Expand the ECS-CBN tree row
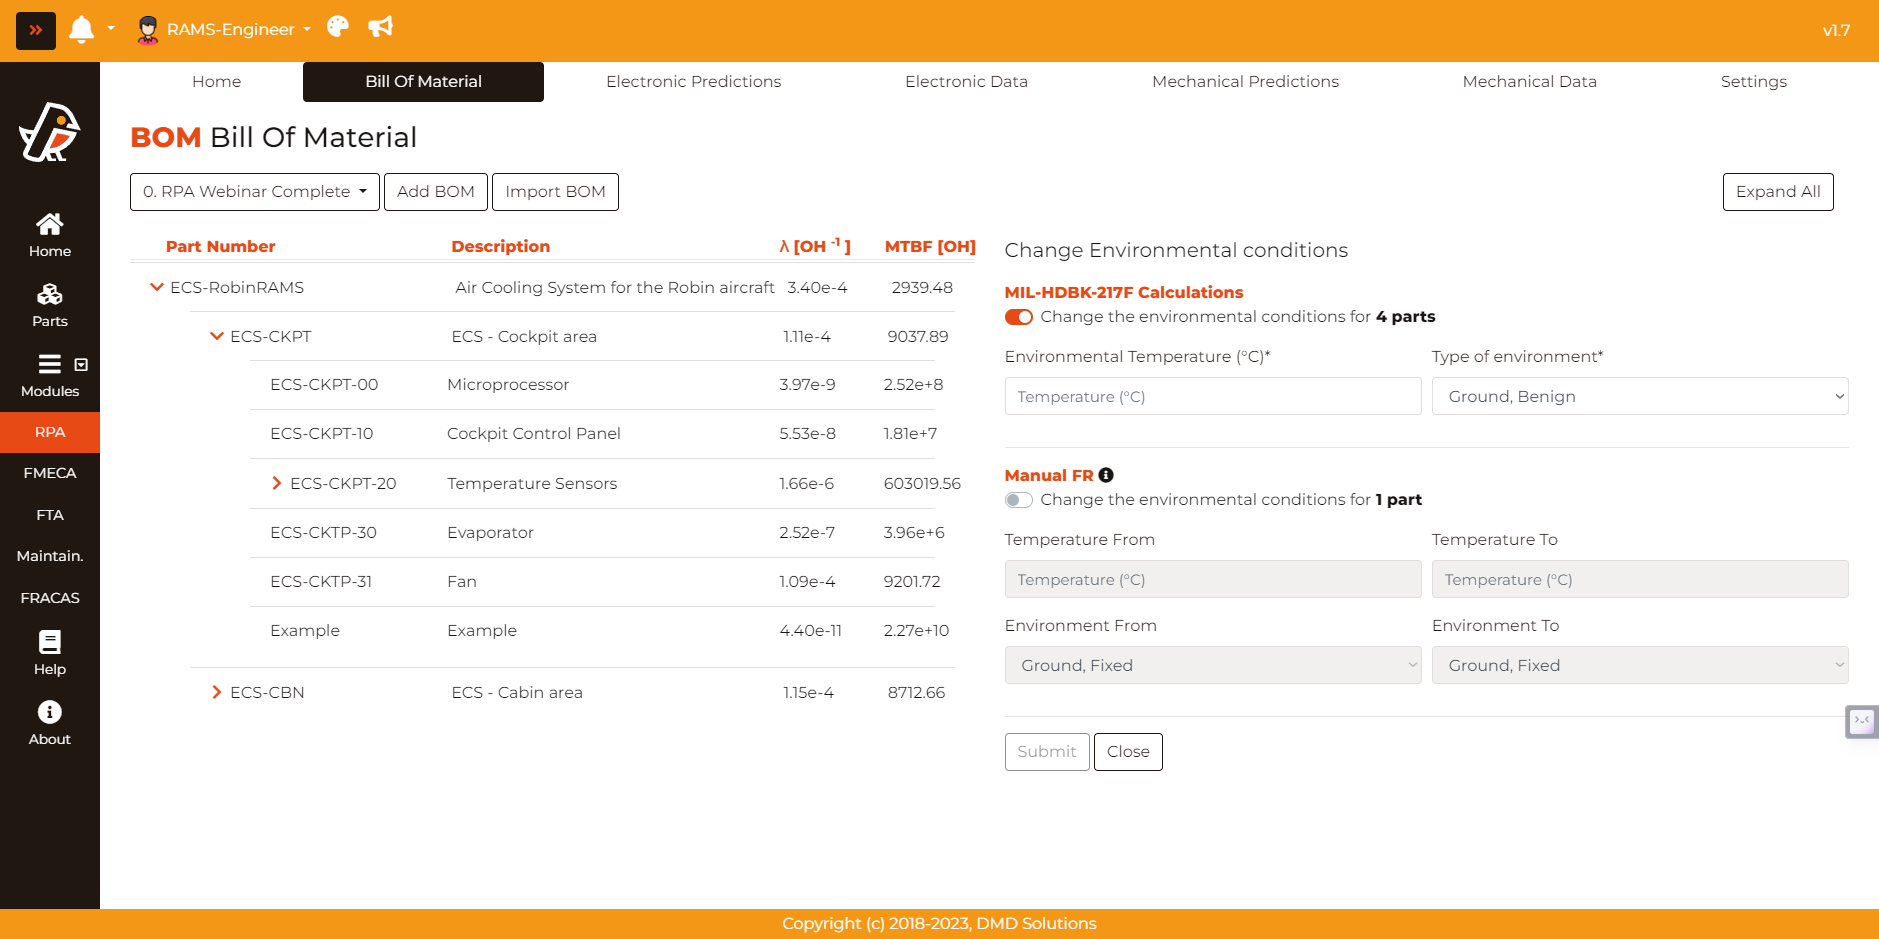Viewport: 1879px width, 939px height. [217, 692]
